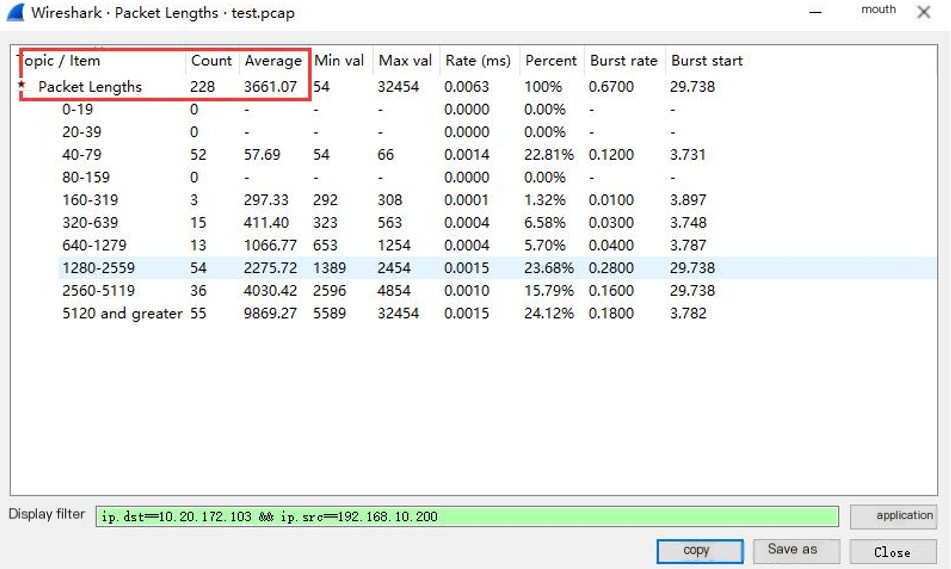Click max value 563 cell
This screenshot has width=951, height=569.
click(389, 223)
